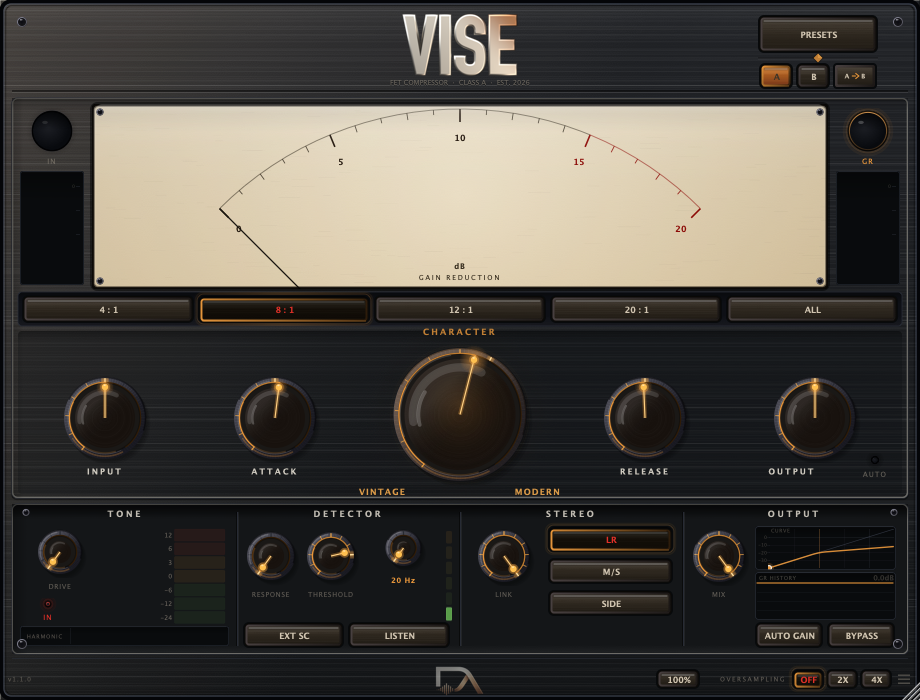
Task: Click the Tone level meter bars
Action: click(x=199, y=576)
